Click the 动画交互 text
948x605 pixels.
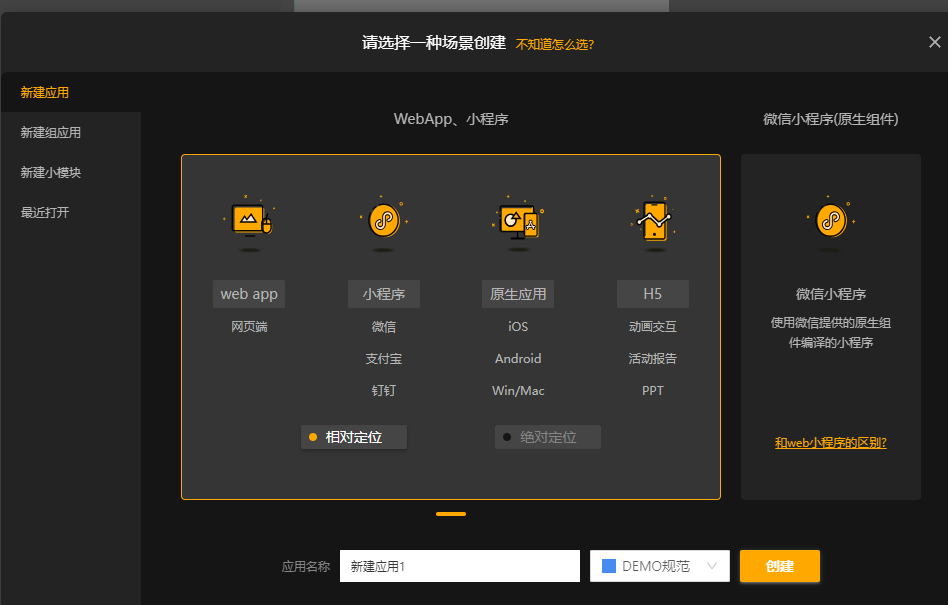653,327
